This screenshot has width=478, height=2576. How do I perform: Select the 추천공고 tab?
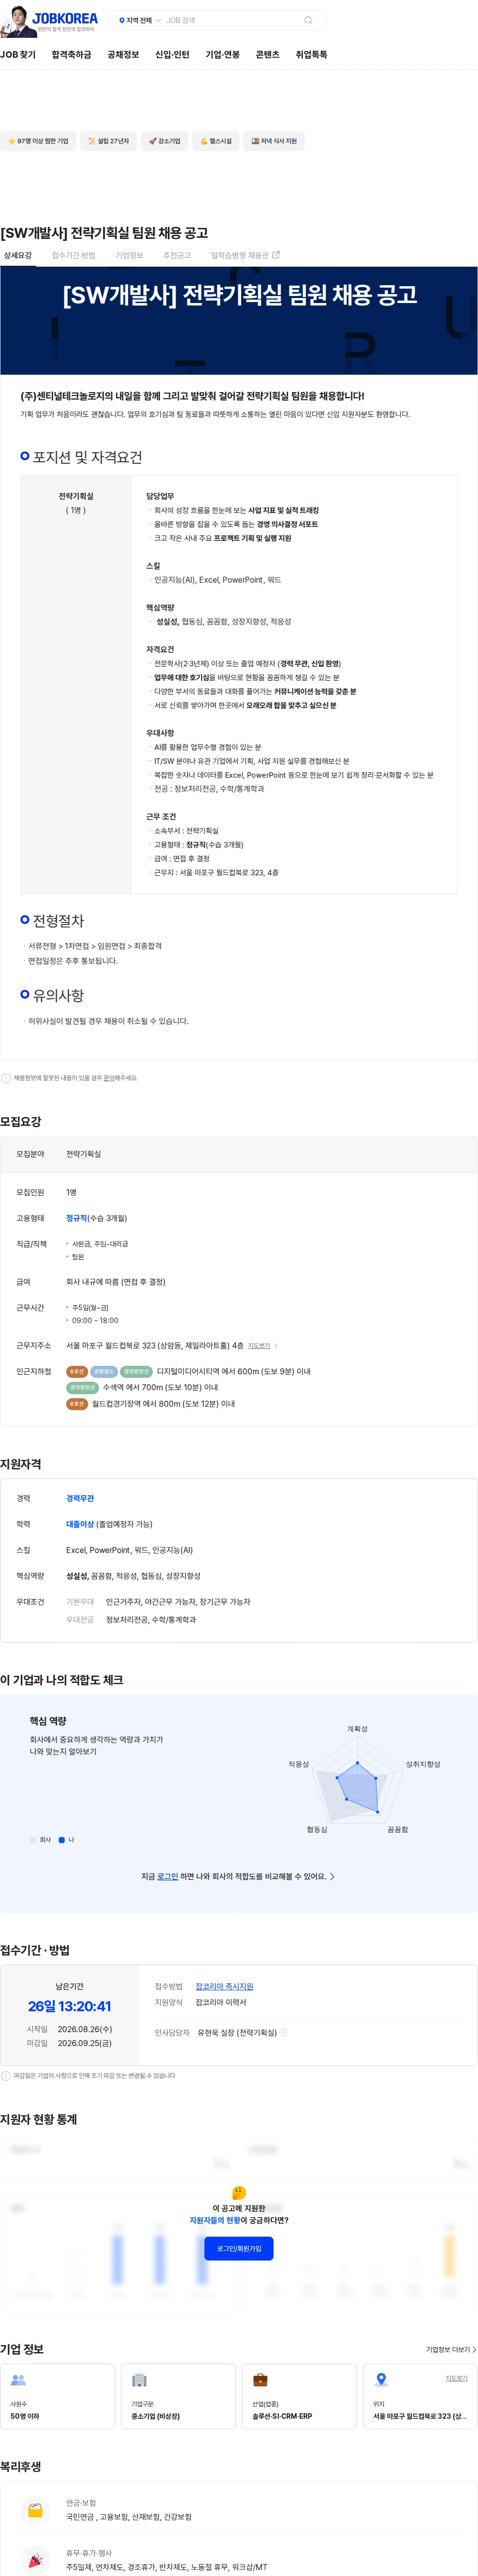(177, 255)
